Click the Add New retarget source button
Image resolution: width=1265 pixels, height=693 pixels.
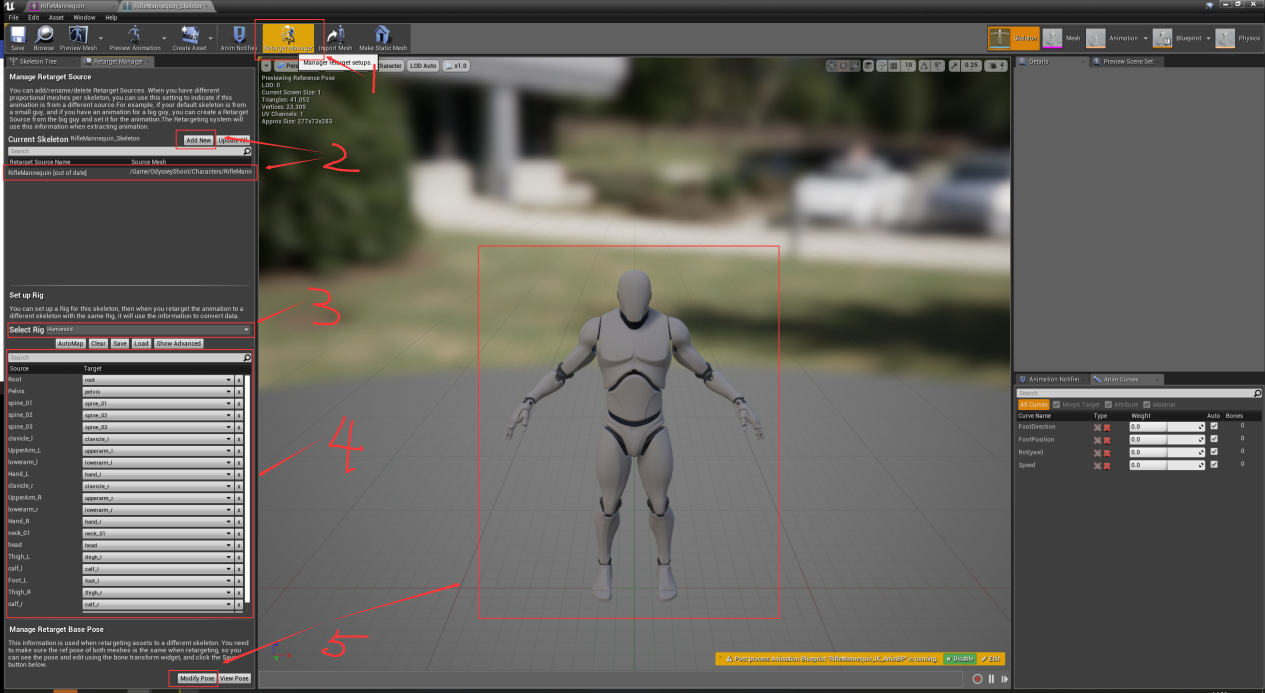coord(198,140)
